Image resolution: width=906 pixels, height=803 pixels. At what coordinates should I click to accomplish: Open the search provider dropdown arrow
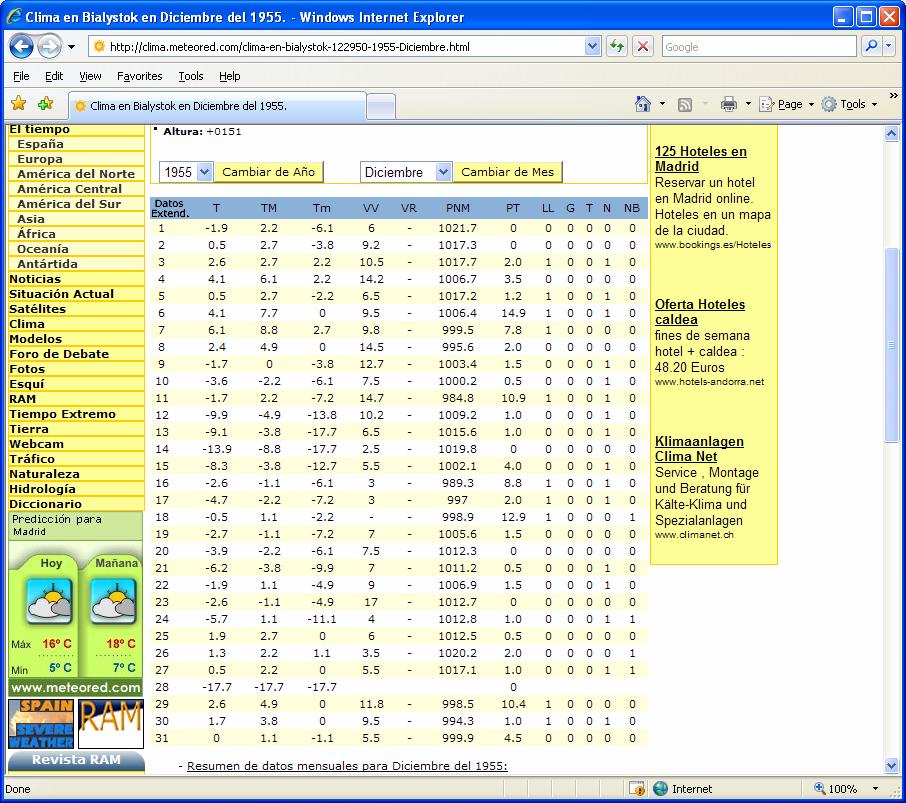pos(889,47)
